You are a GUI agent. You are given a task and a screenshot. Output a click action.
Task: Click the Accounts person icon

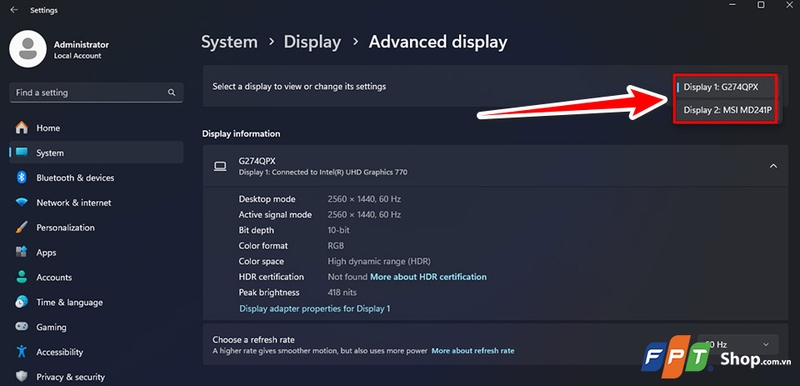coord(21,277)
